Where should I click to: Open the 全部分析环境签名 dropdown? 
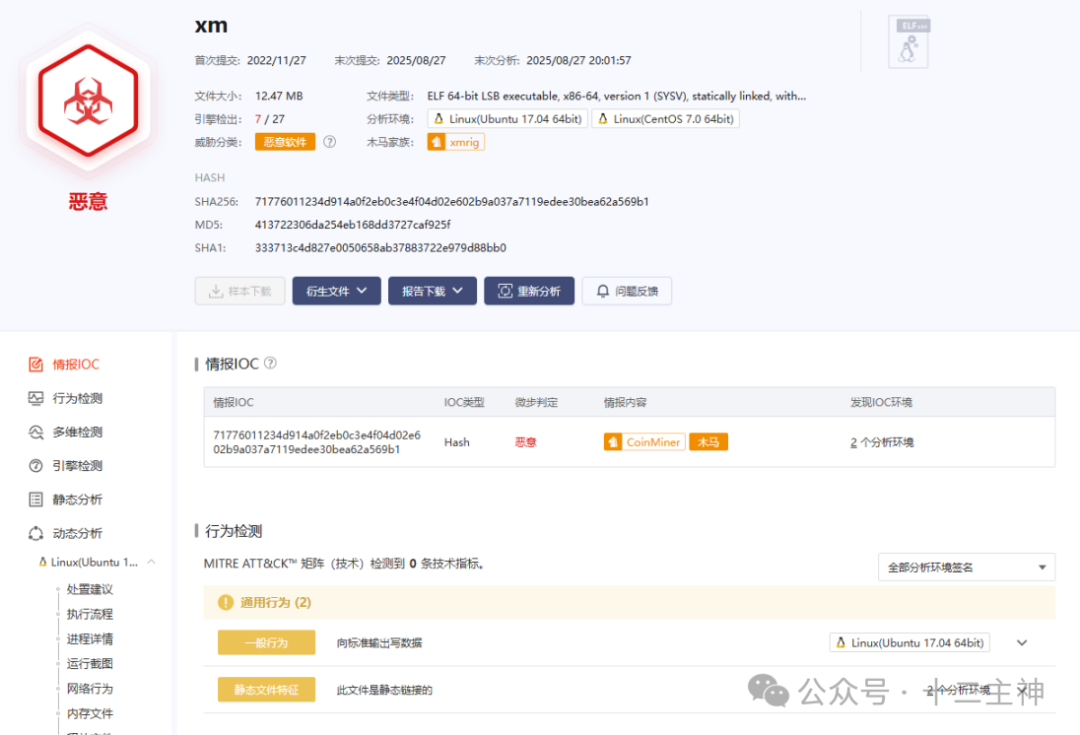tap(966, 566)
